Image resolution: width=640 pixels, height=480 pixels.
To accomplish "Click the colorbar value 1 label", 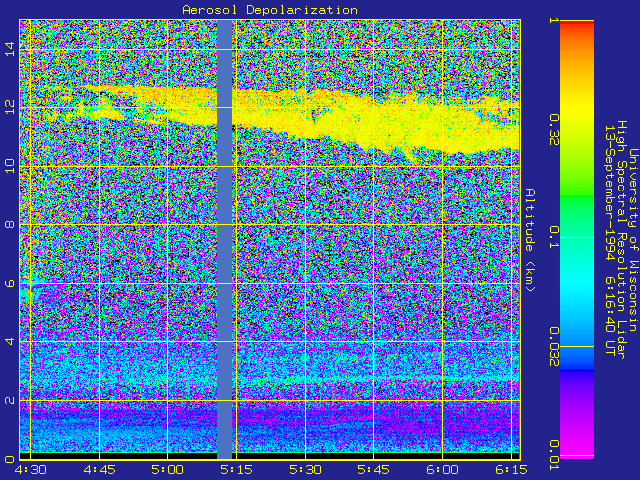I will pos(553,20).
